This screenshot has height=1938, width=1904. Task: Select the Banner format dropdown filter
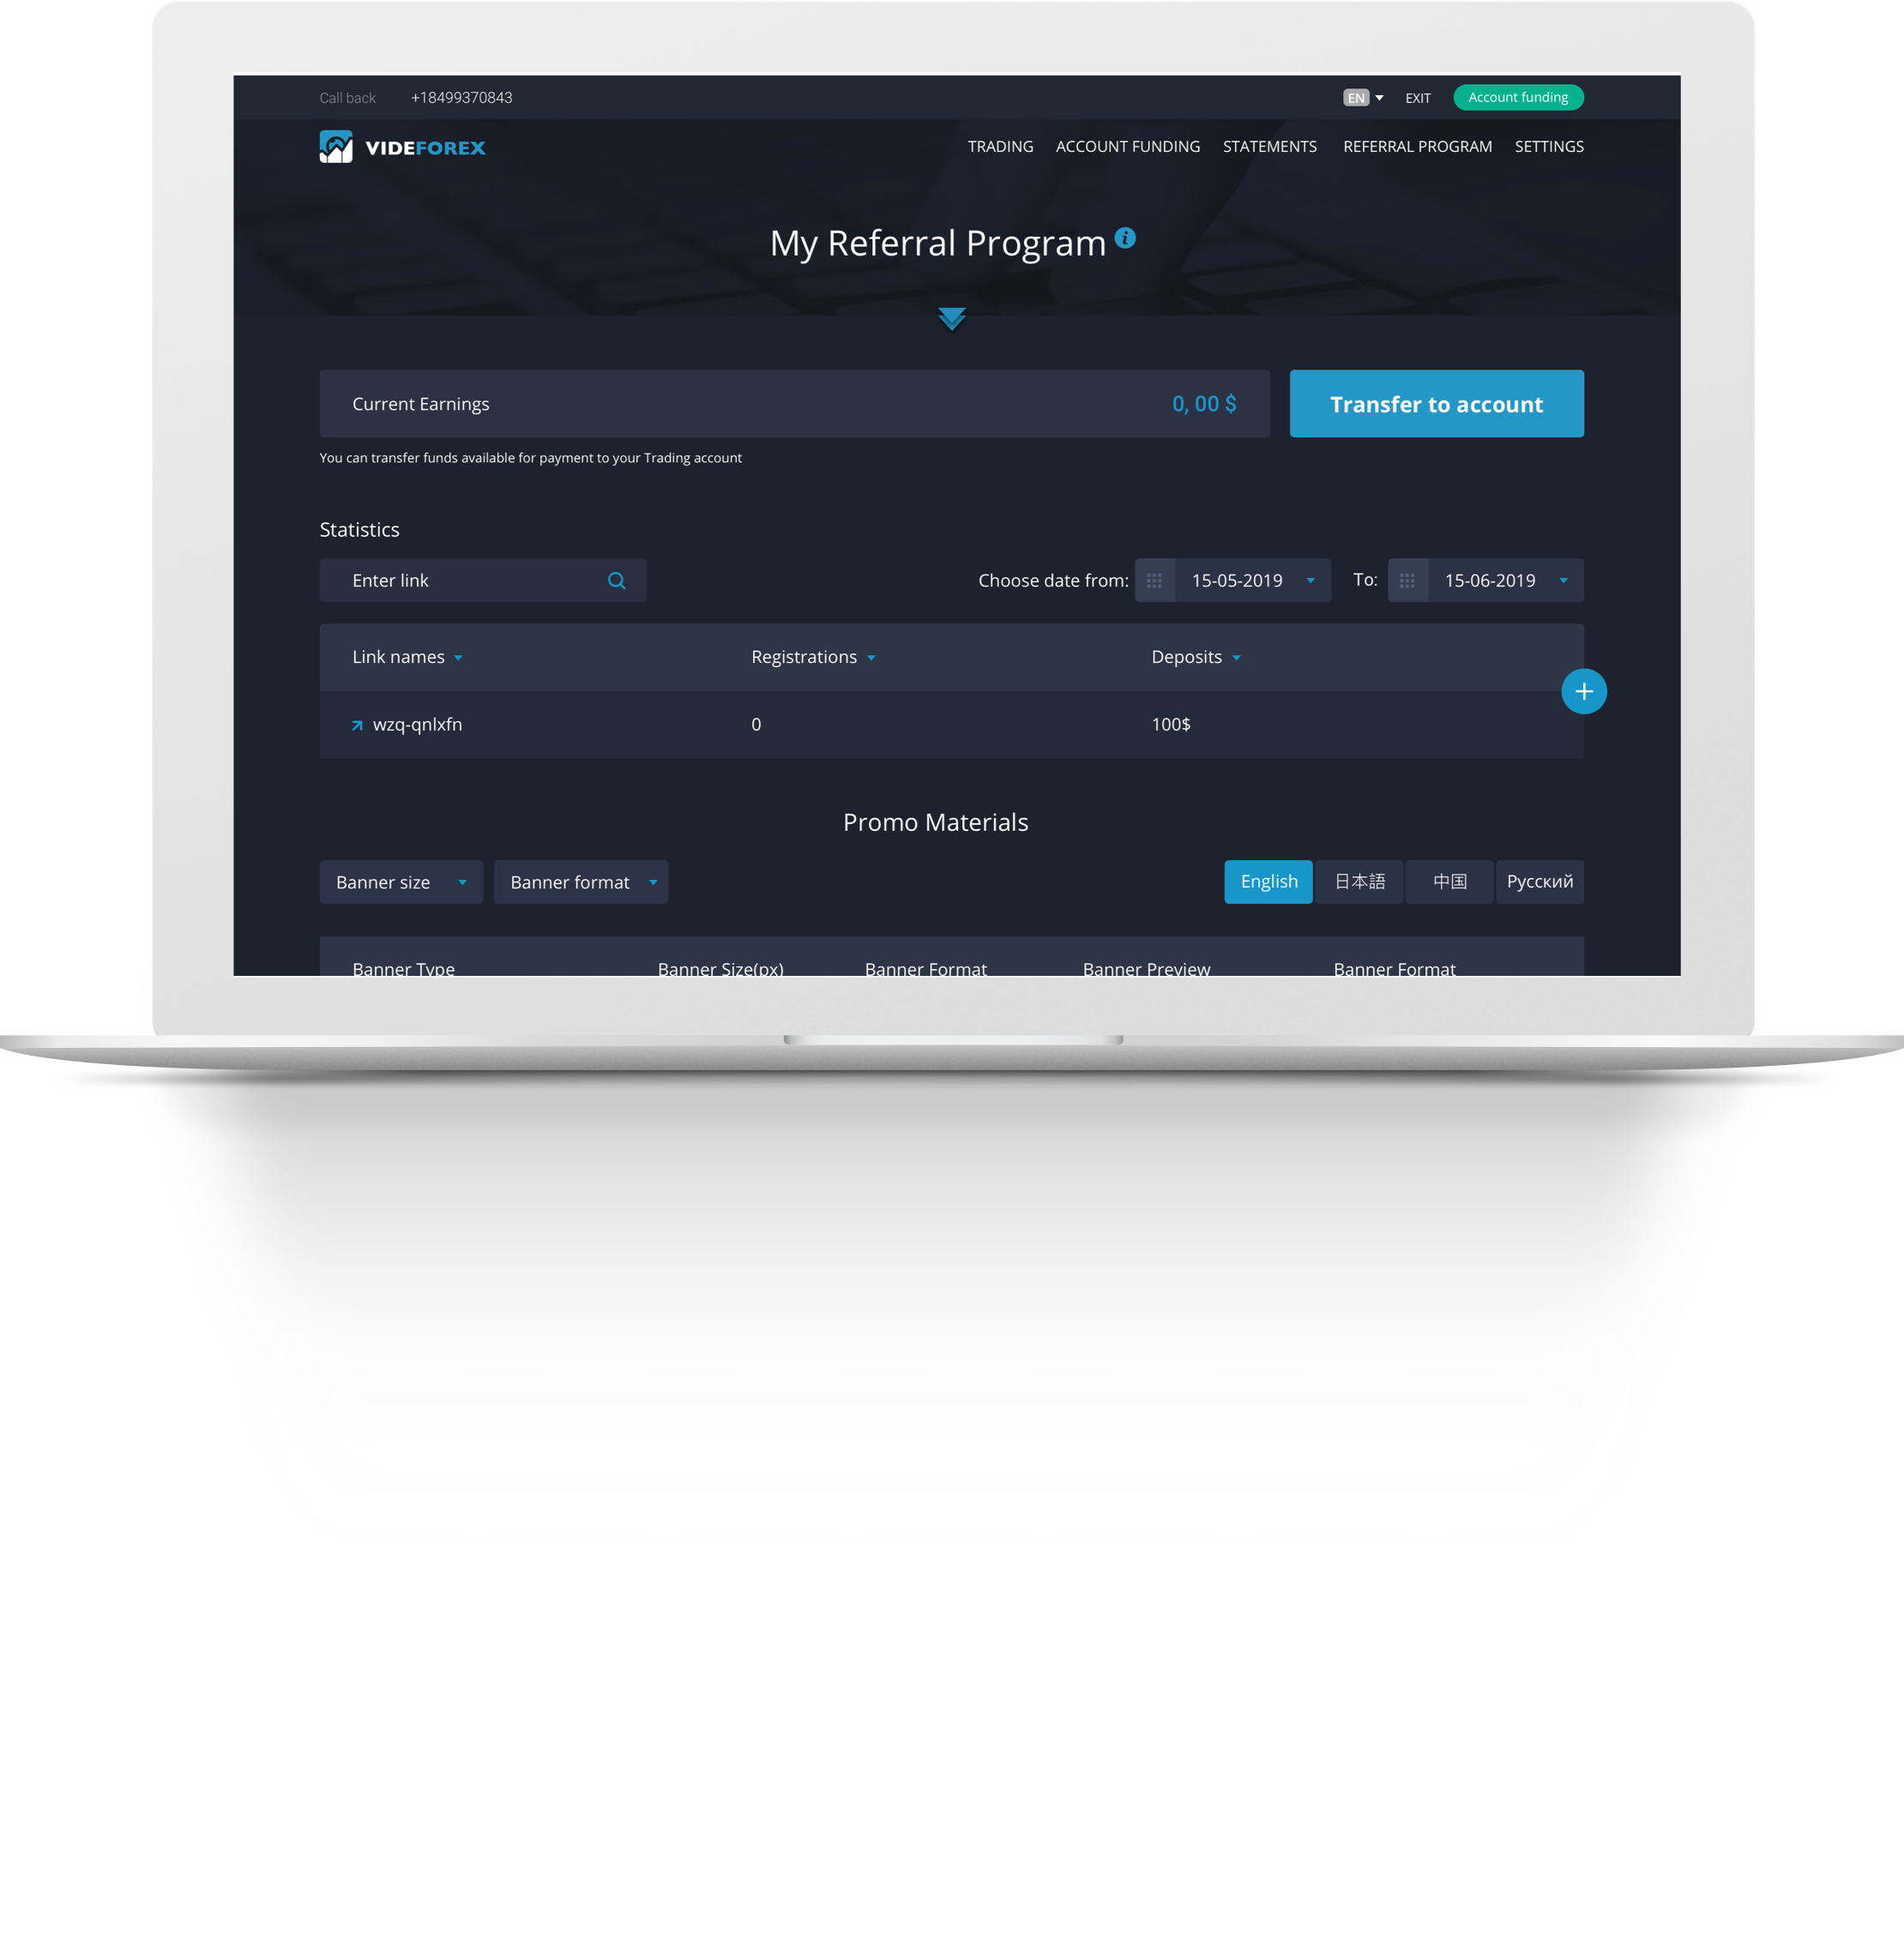click(x=582, y=882)
